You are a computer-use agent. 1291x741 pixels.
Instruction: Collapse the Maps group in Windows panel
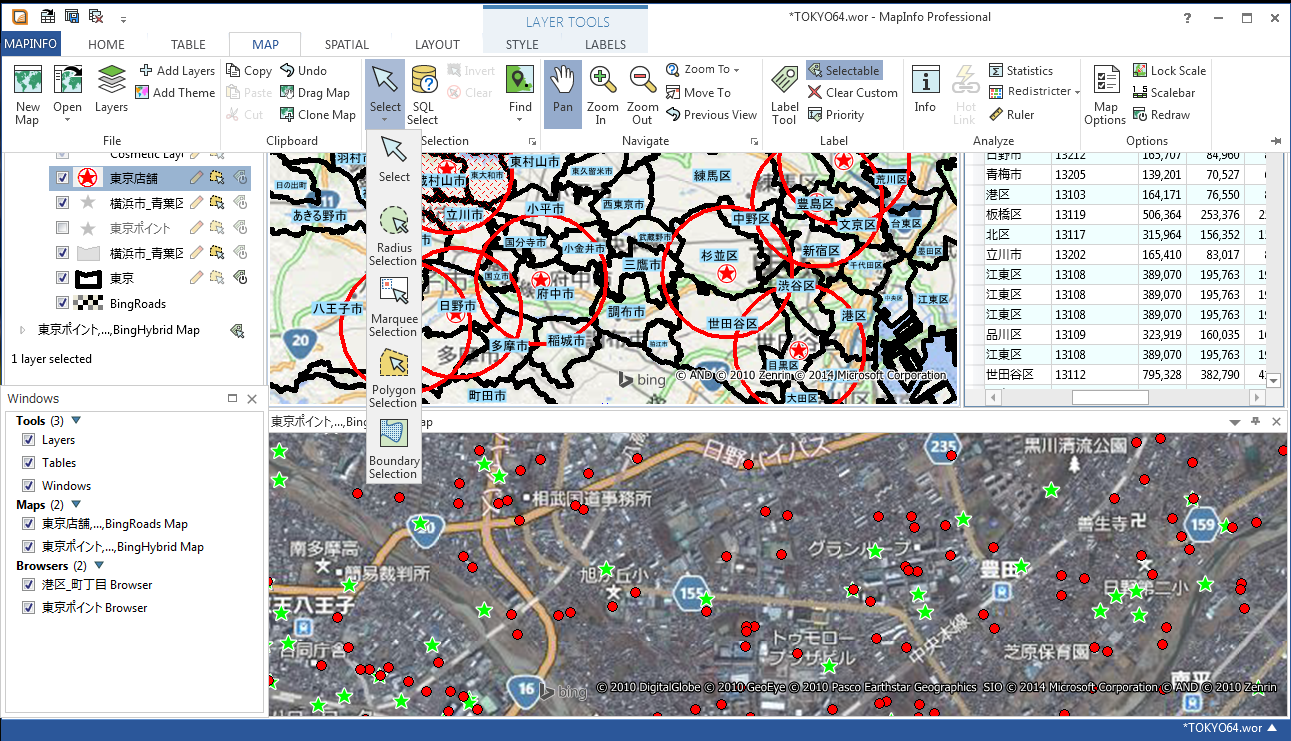76,505
